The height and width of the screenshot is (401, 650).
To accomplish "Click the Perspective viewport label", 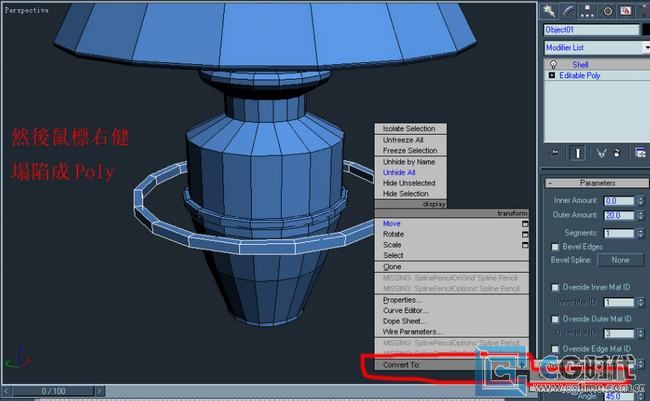I will (x=27, y=10).
